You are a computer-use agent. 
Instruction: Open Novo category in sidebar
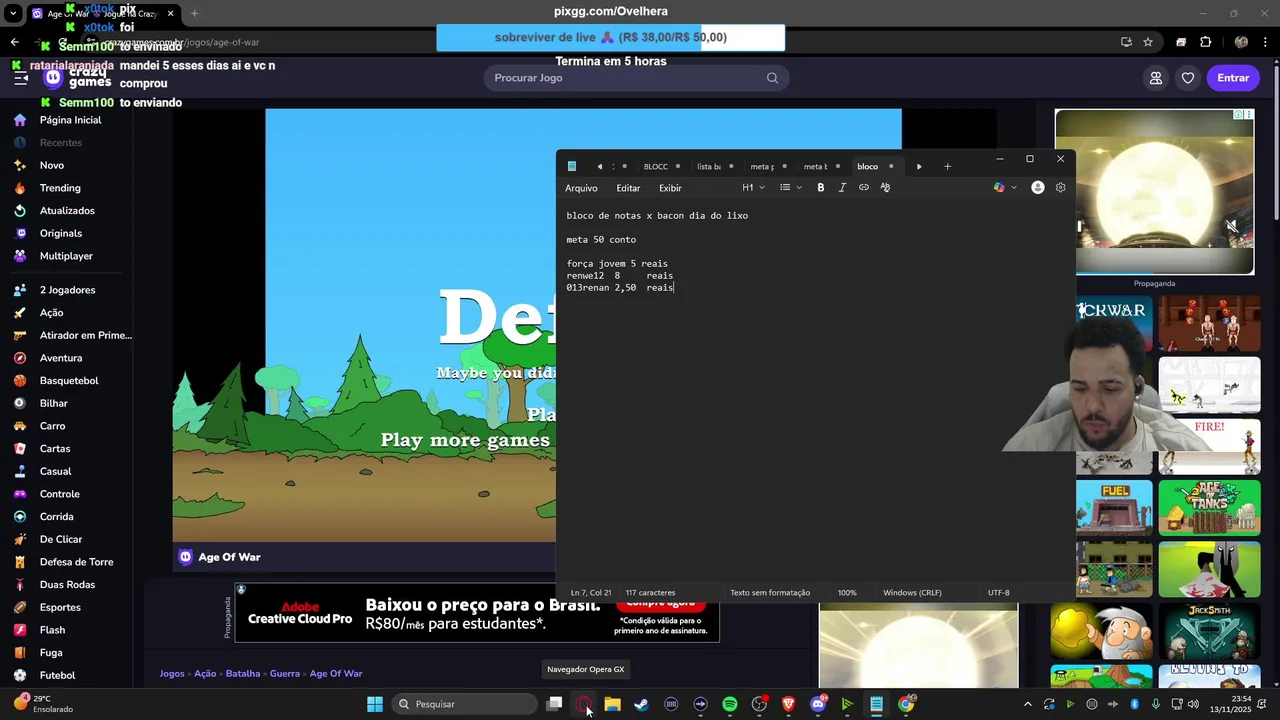52,165
